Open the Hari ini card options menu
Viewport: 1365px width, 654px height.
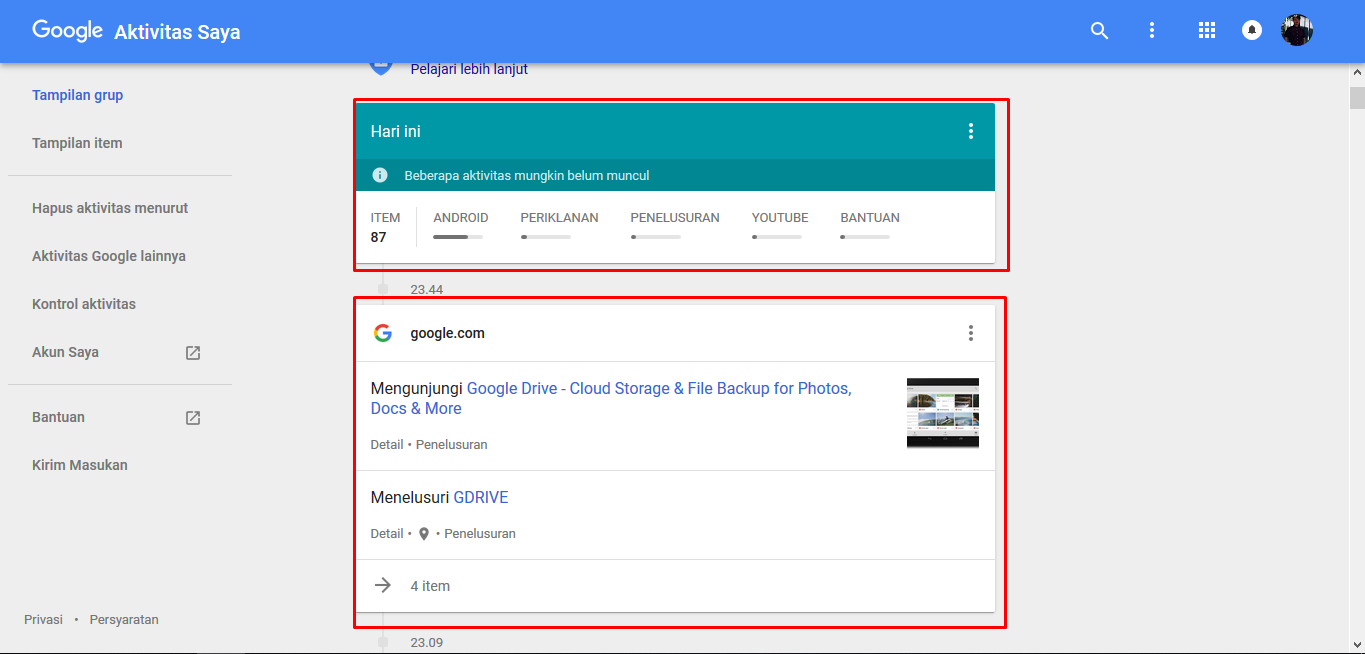coord(970,131)
